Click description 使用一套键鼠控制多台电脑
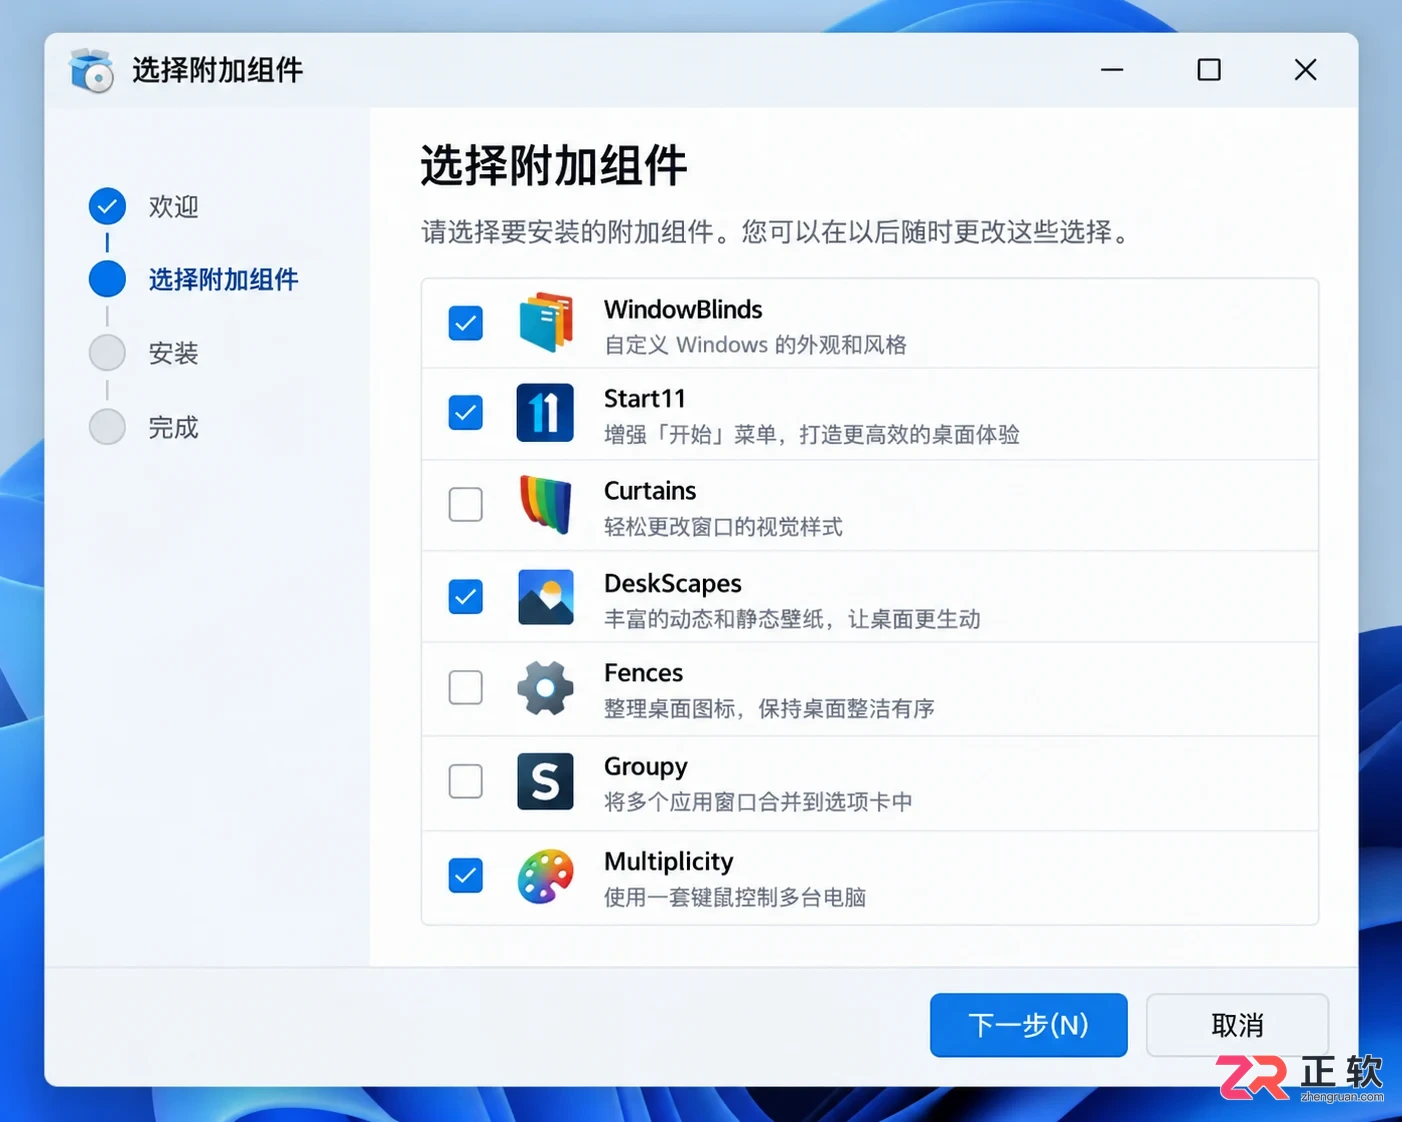Screen dimensions: 1402x1122 (x=735, y=897)
